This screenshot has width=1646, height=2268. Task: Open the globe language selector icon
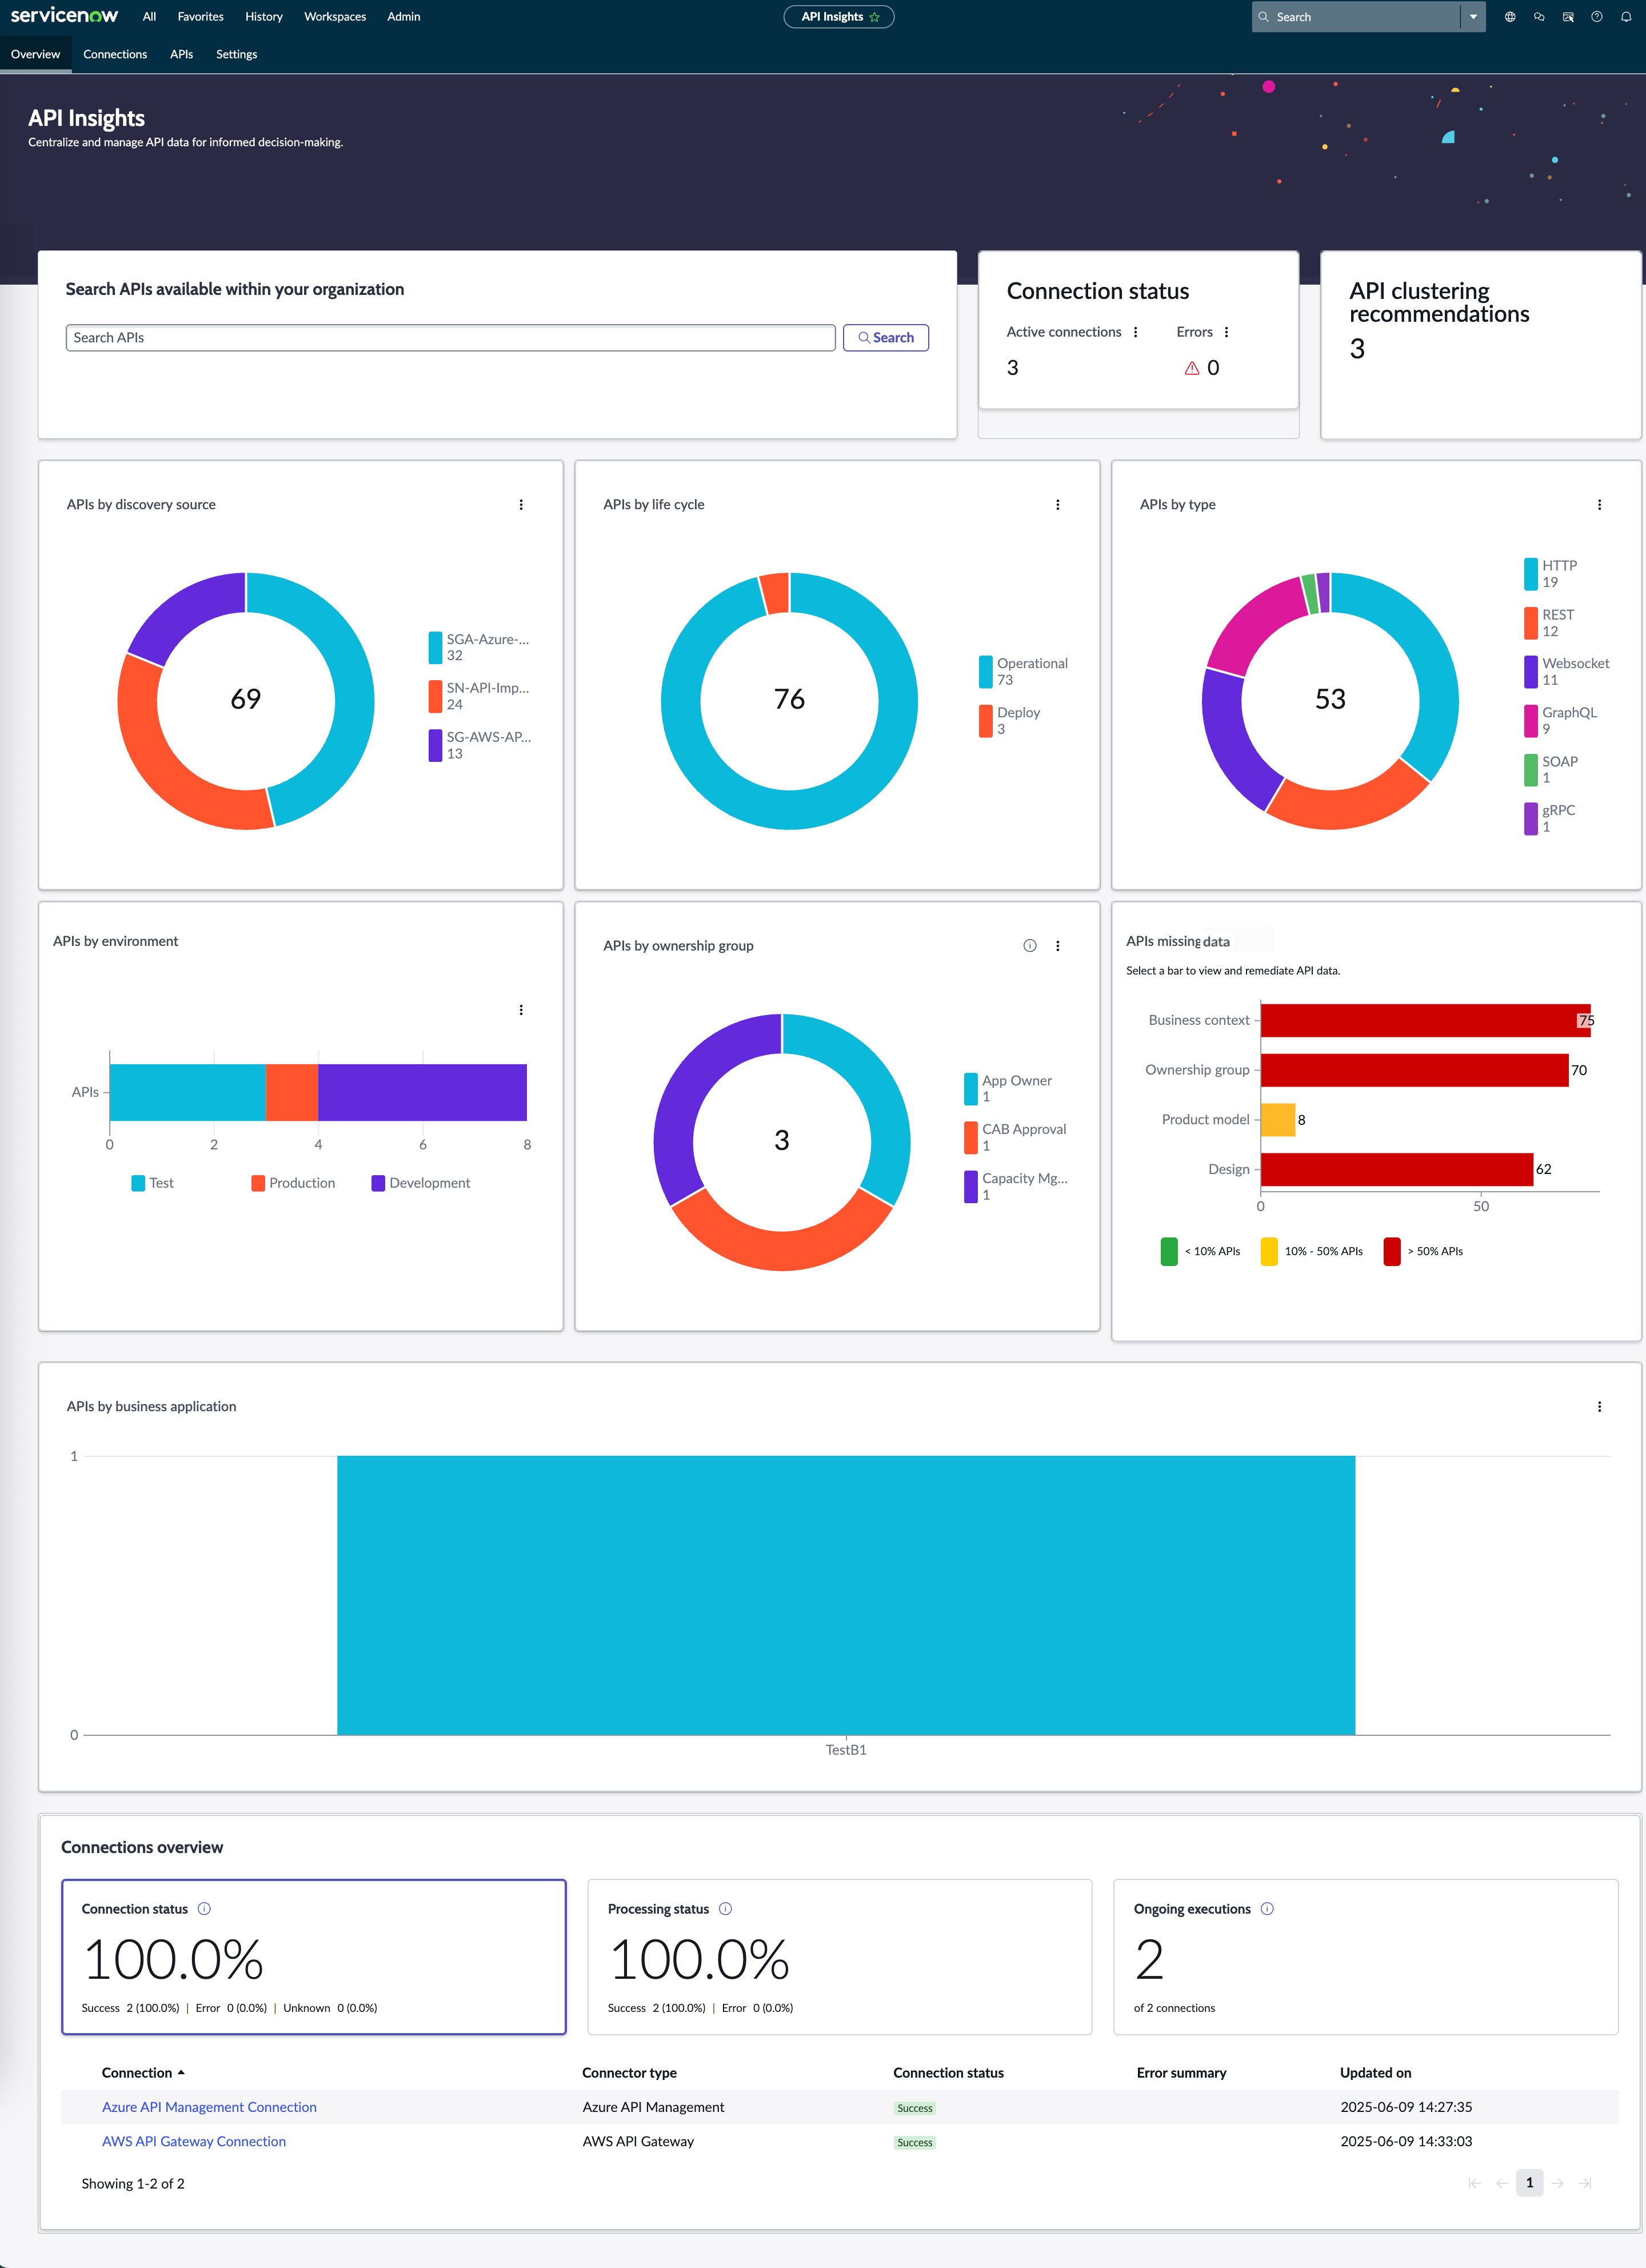[x=1510, y=17]
